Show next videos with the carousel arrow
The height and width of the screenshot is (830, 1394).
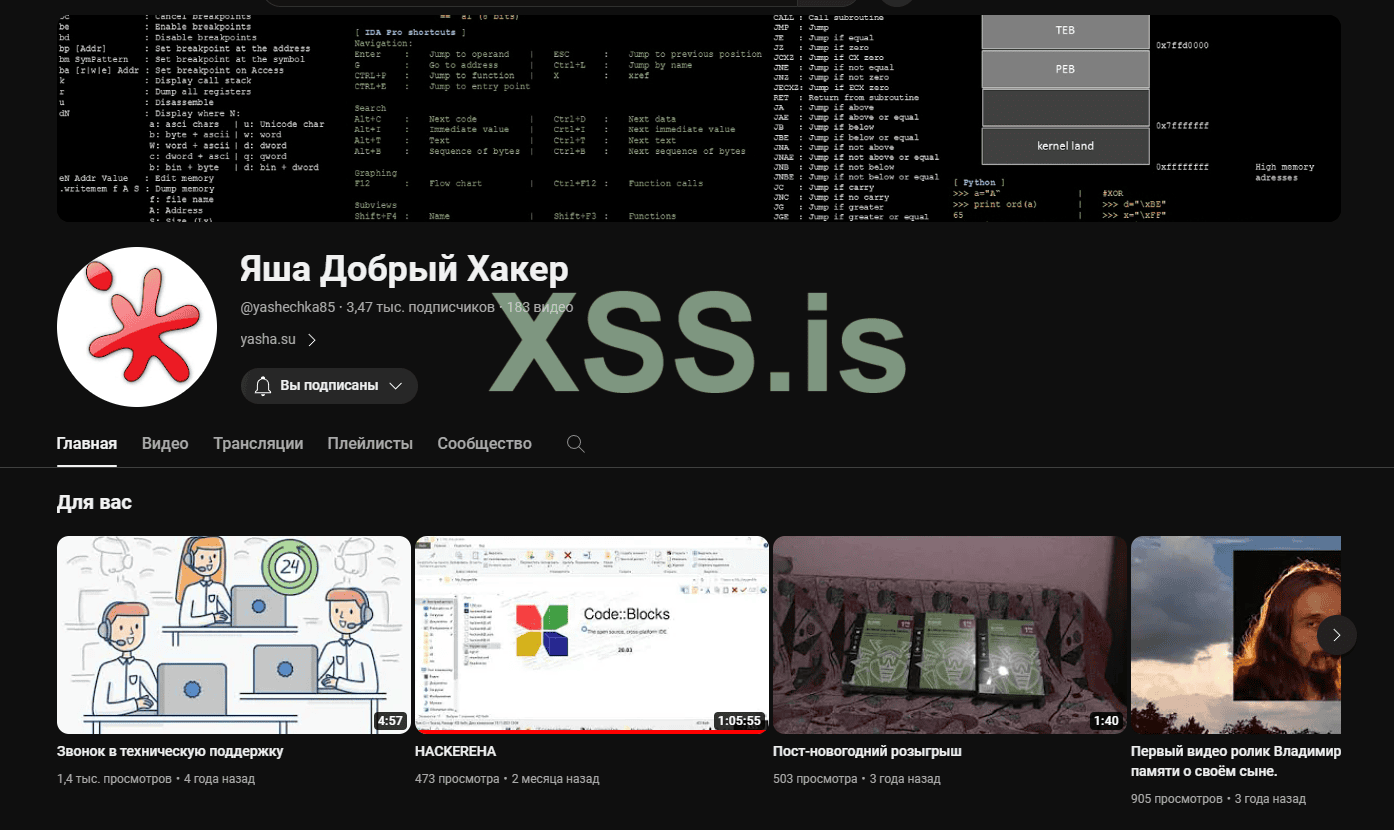point(1337,635)
